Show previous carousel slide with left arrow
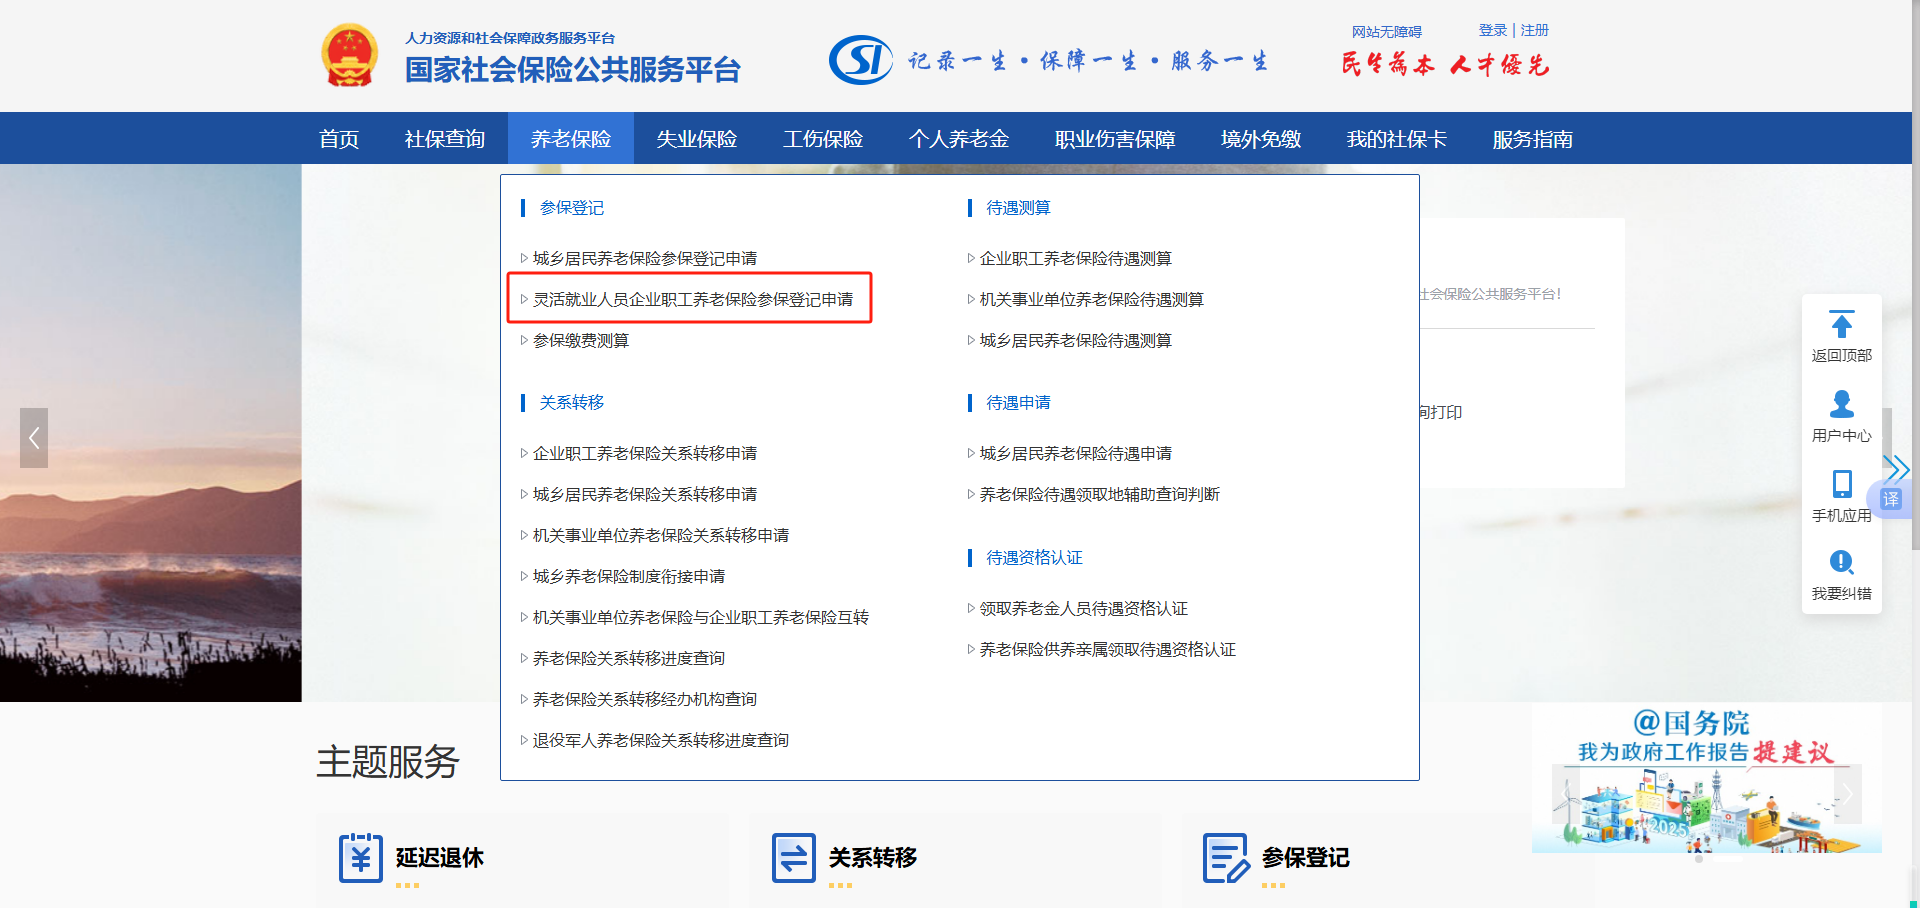This screenshot has width=1920, height=908. (x=34, y=438)
